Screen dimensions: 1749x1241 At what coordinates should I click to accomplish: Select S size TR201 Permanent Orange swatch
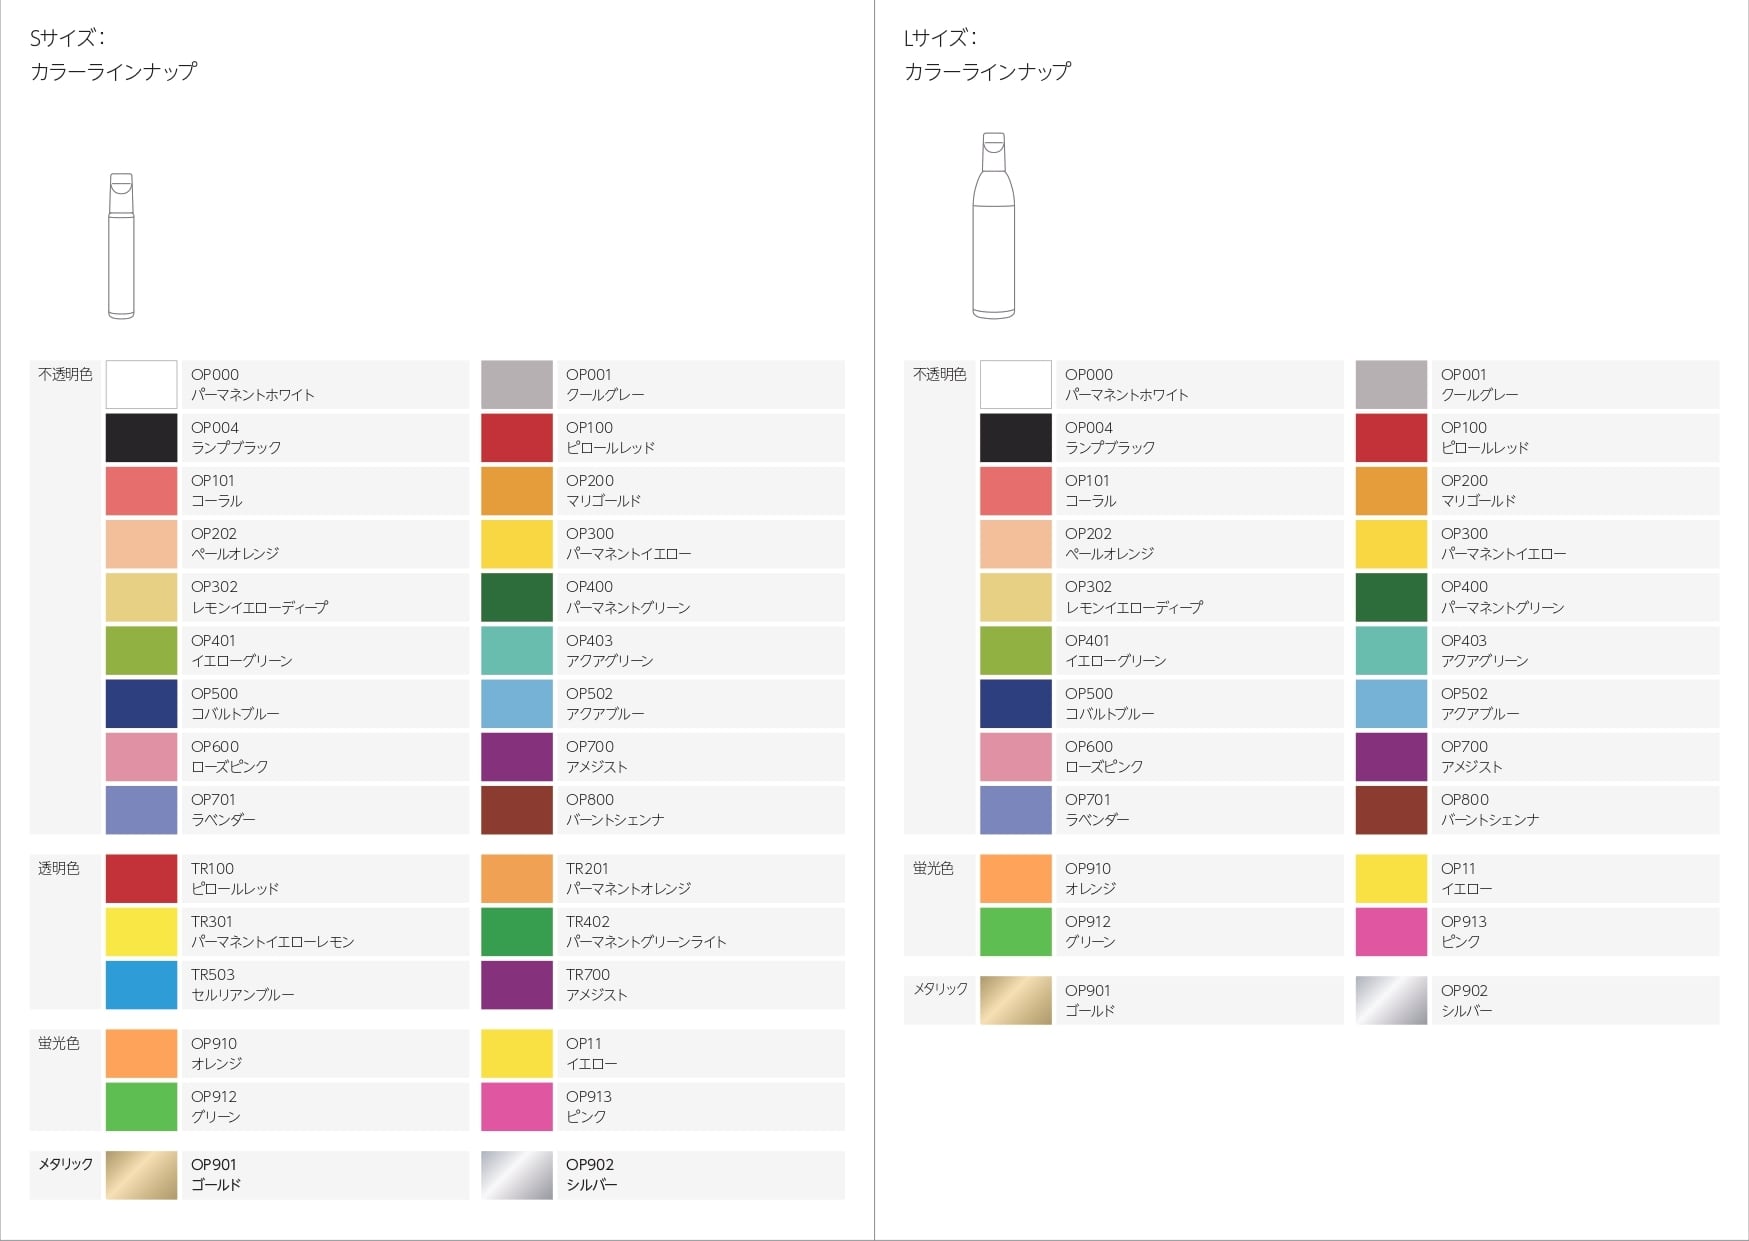(516, 879)
